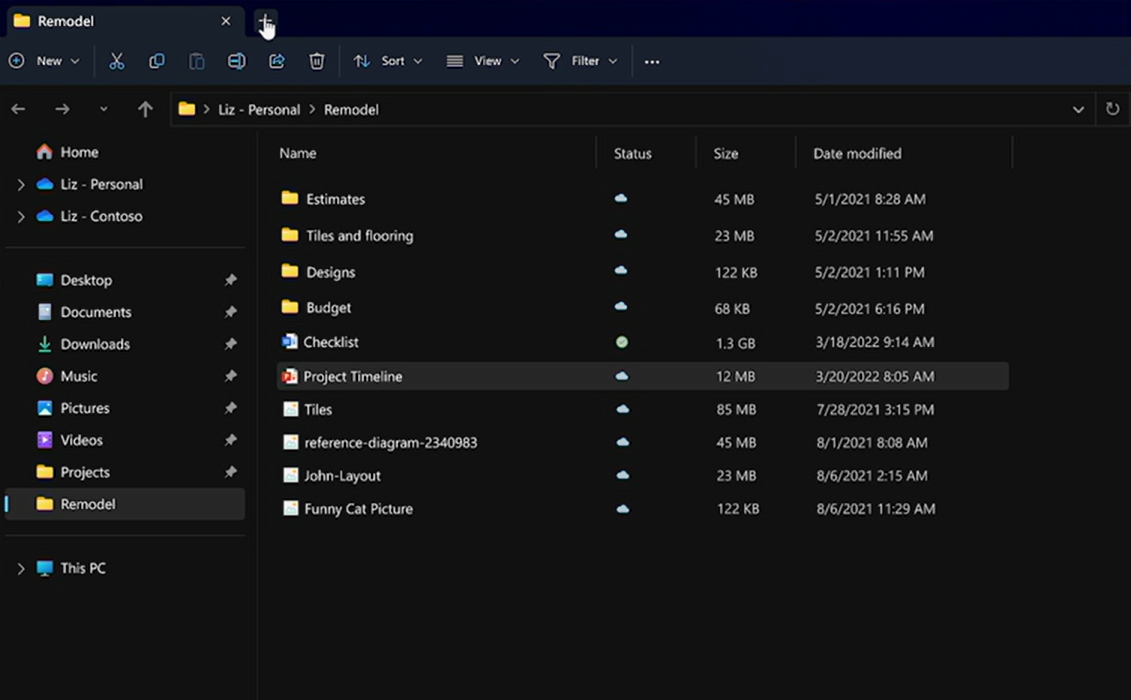Click the Delete trash can icon

317,61
